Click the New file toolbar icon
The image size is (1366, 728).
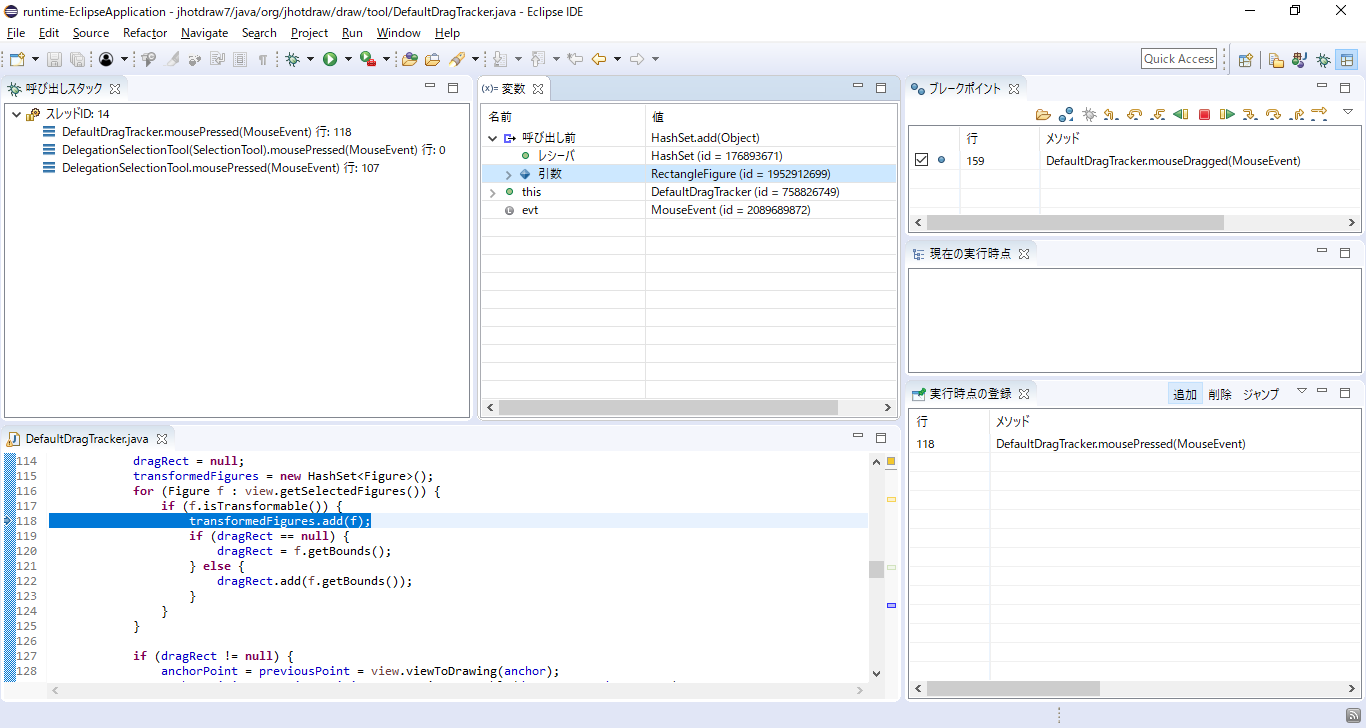tap(16, 59)
